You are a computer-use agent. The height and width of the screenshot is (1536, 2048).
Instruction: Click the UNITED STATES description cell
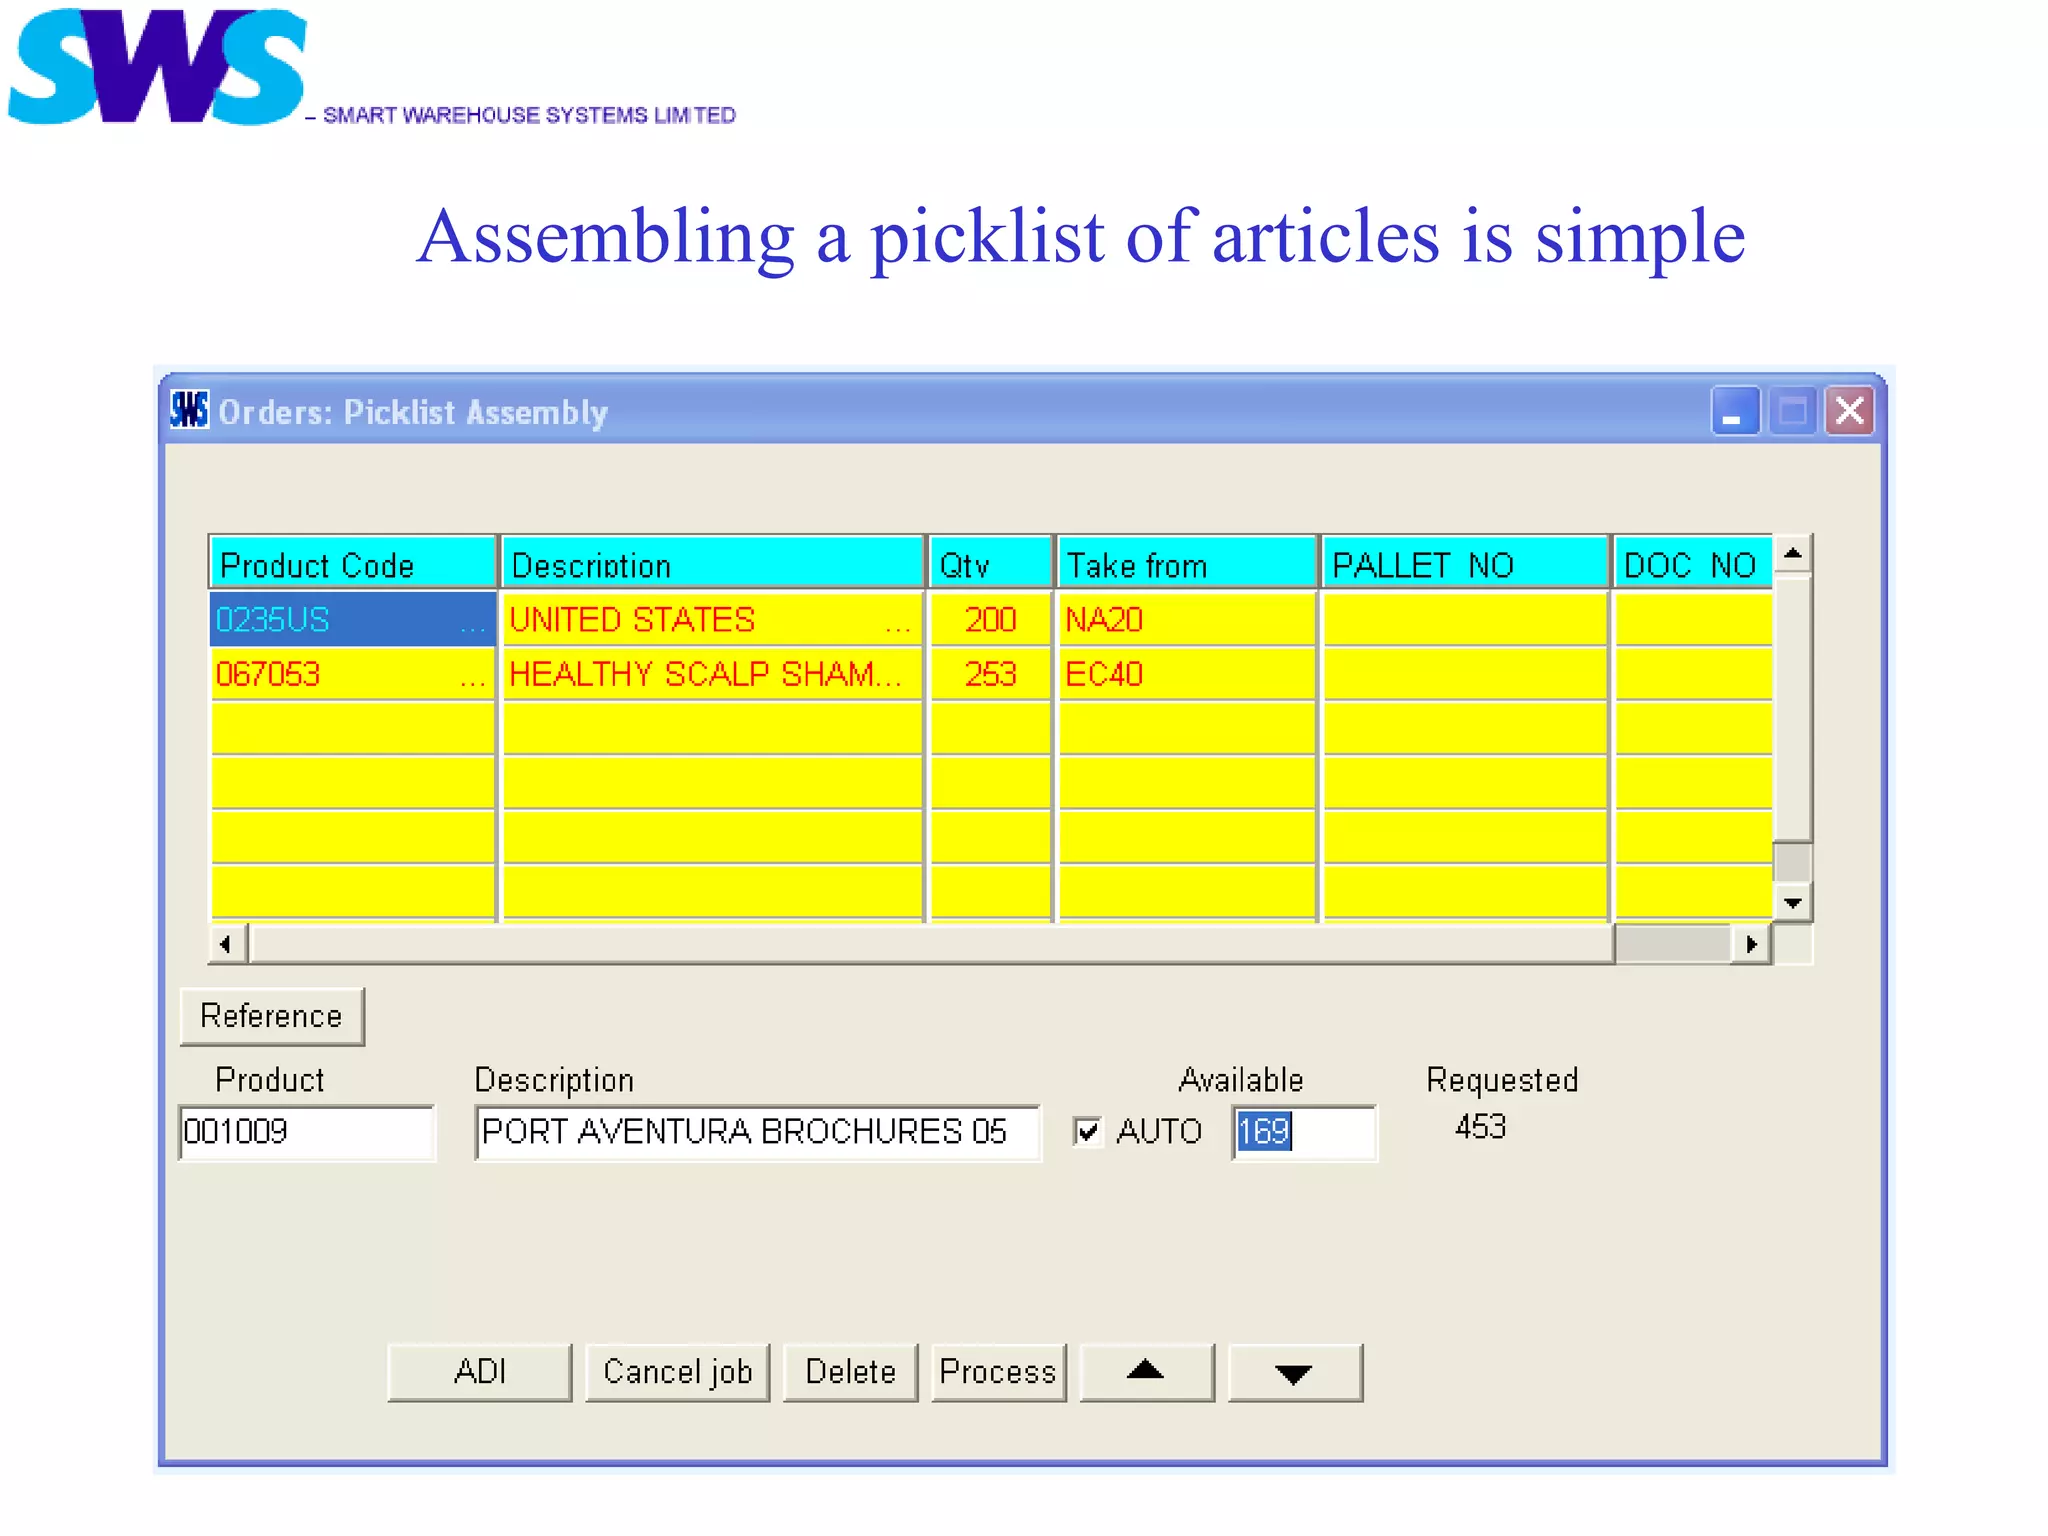(712, 619)
